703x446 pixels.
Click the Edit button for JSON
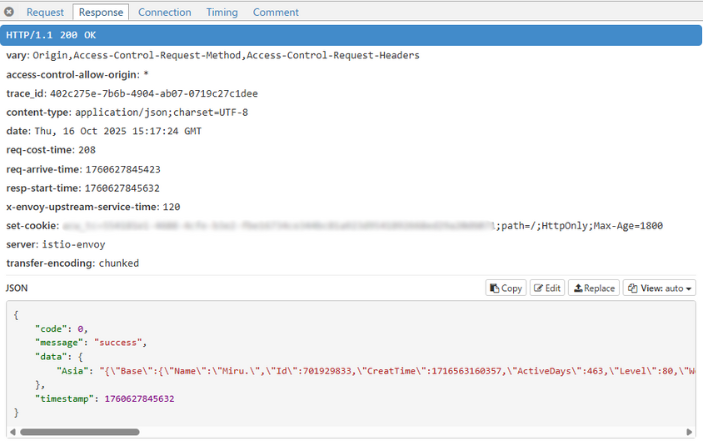[547, 288]
